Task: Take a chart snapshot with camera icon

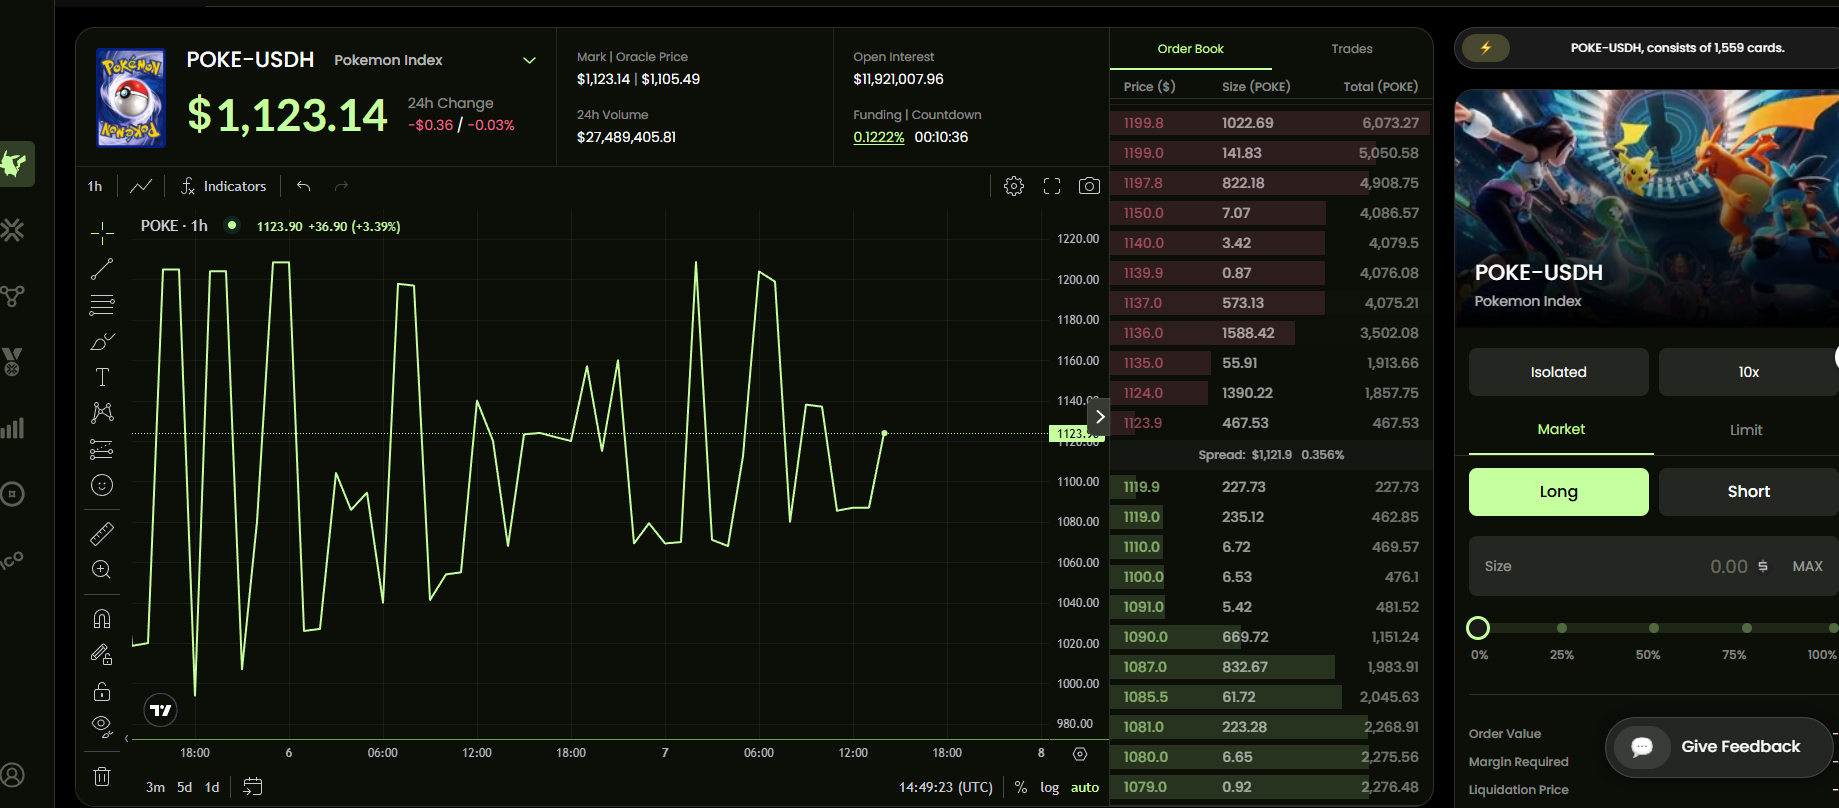Action: (x=1089, y=186)
